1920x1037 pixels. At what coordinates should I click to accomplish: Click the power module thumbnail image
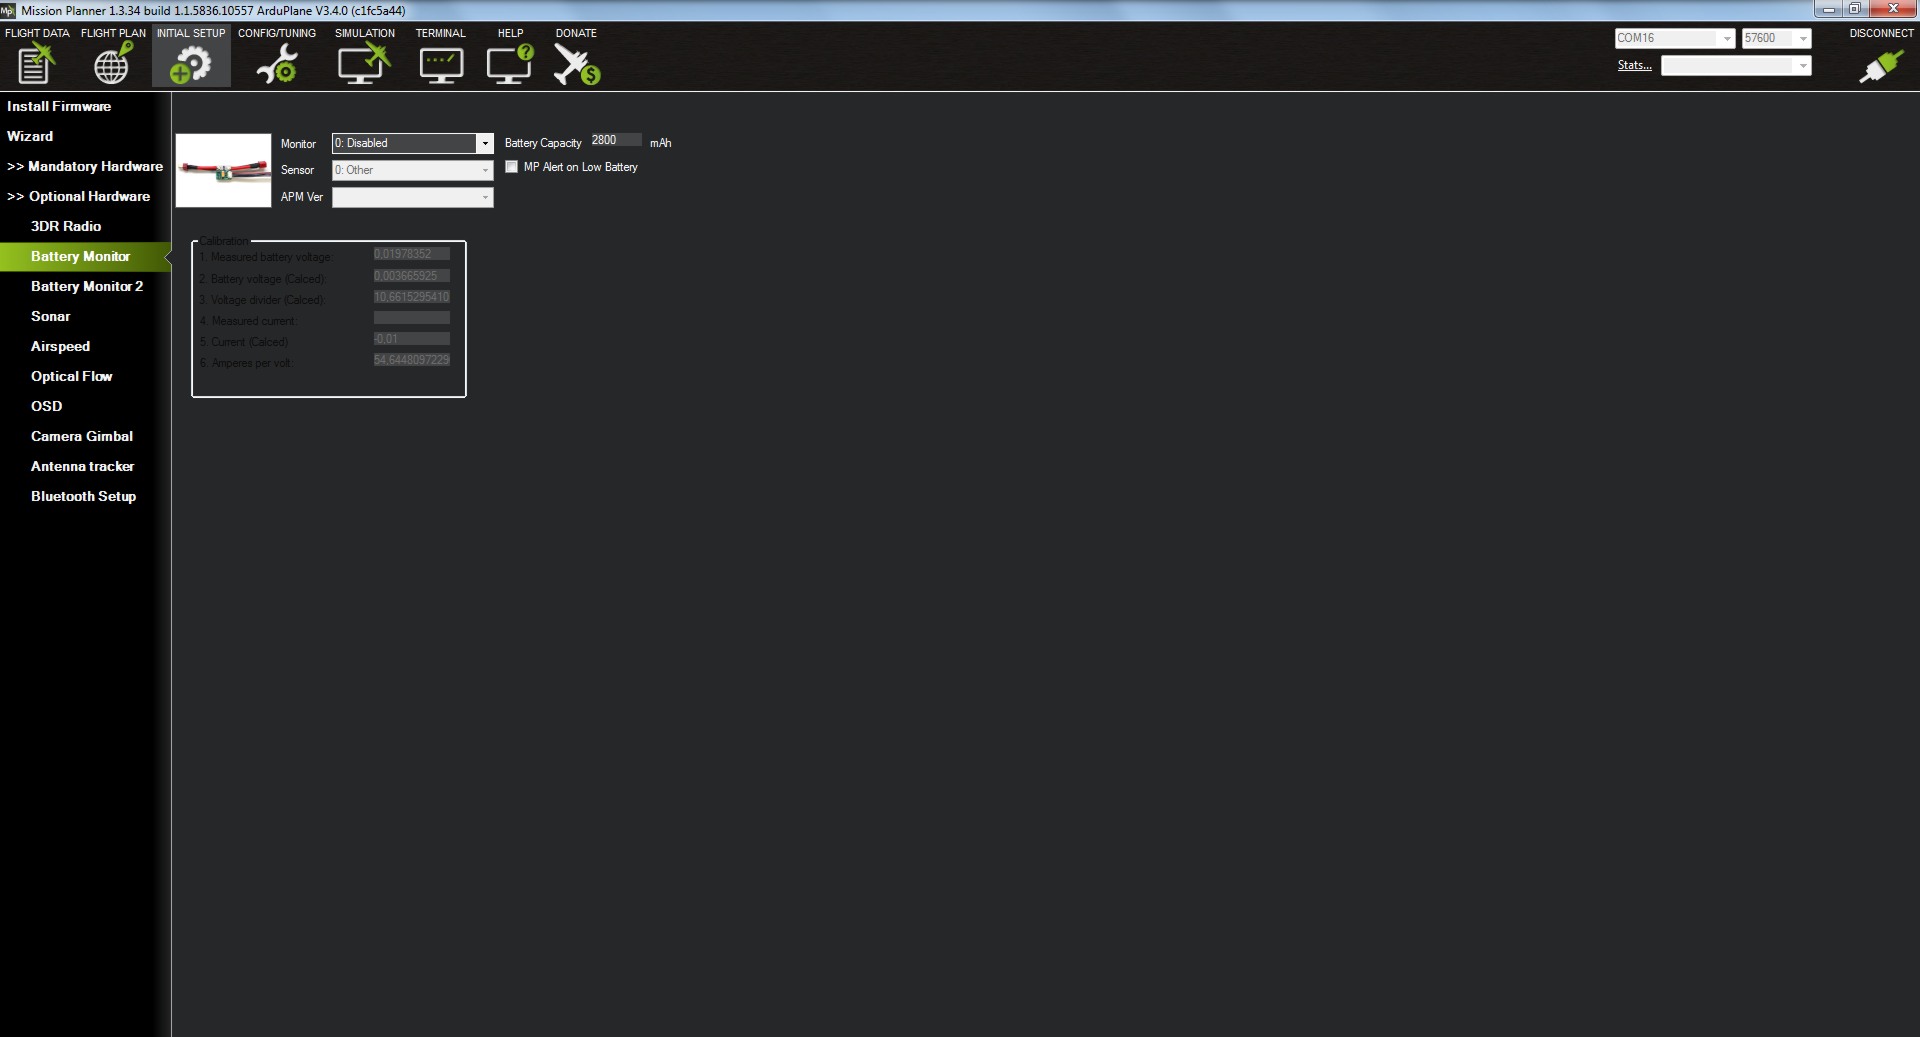(223, 171)
